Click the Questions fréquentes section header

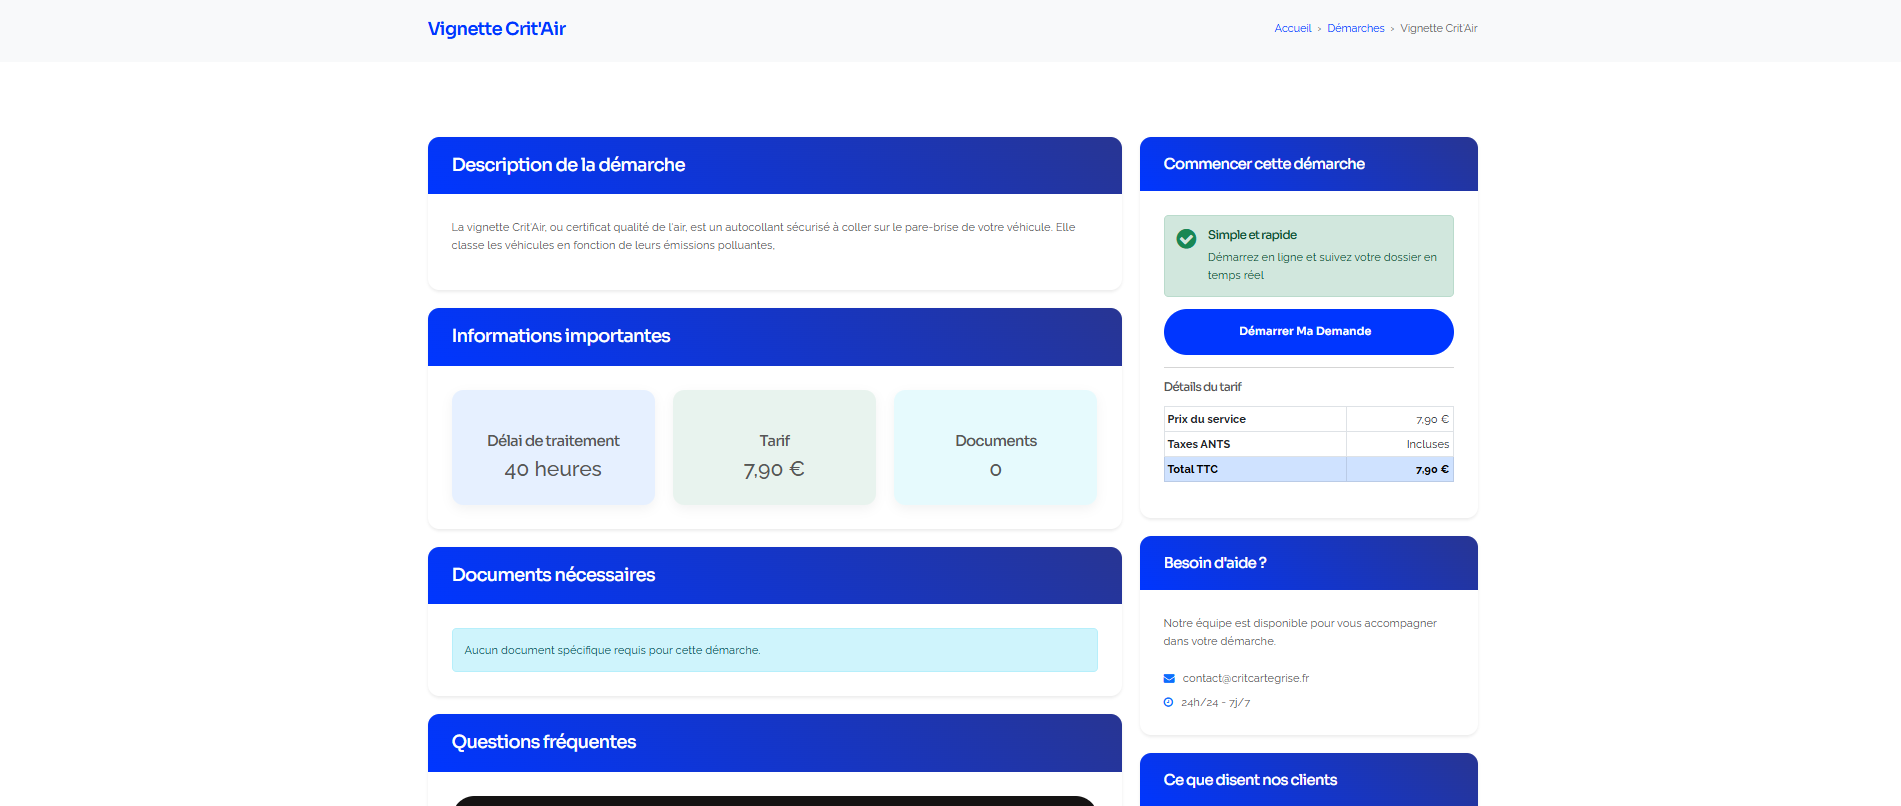(x=774, y=742)
